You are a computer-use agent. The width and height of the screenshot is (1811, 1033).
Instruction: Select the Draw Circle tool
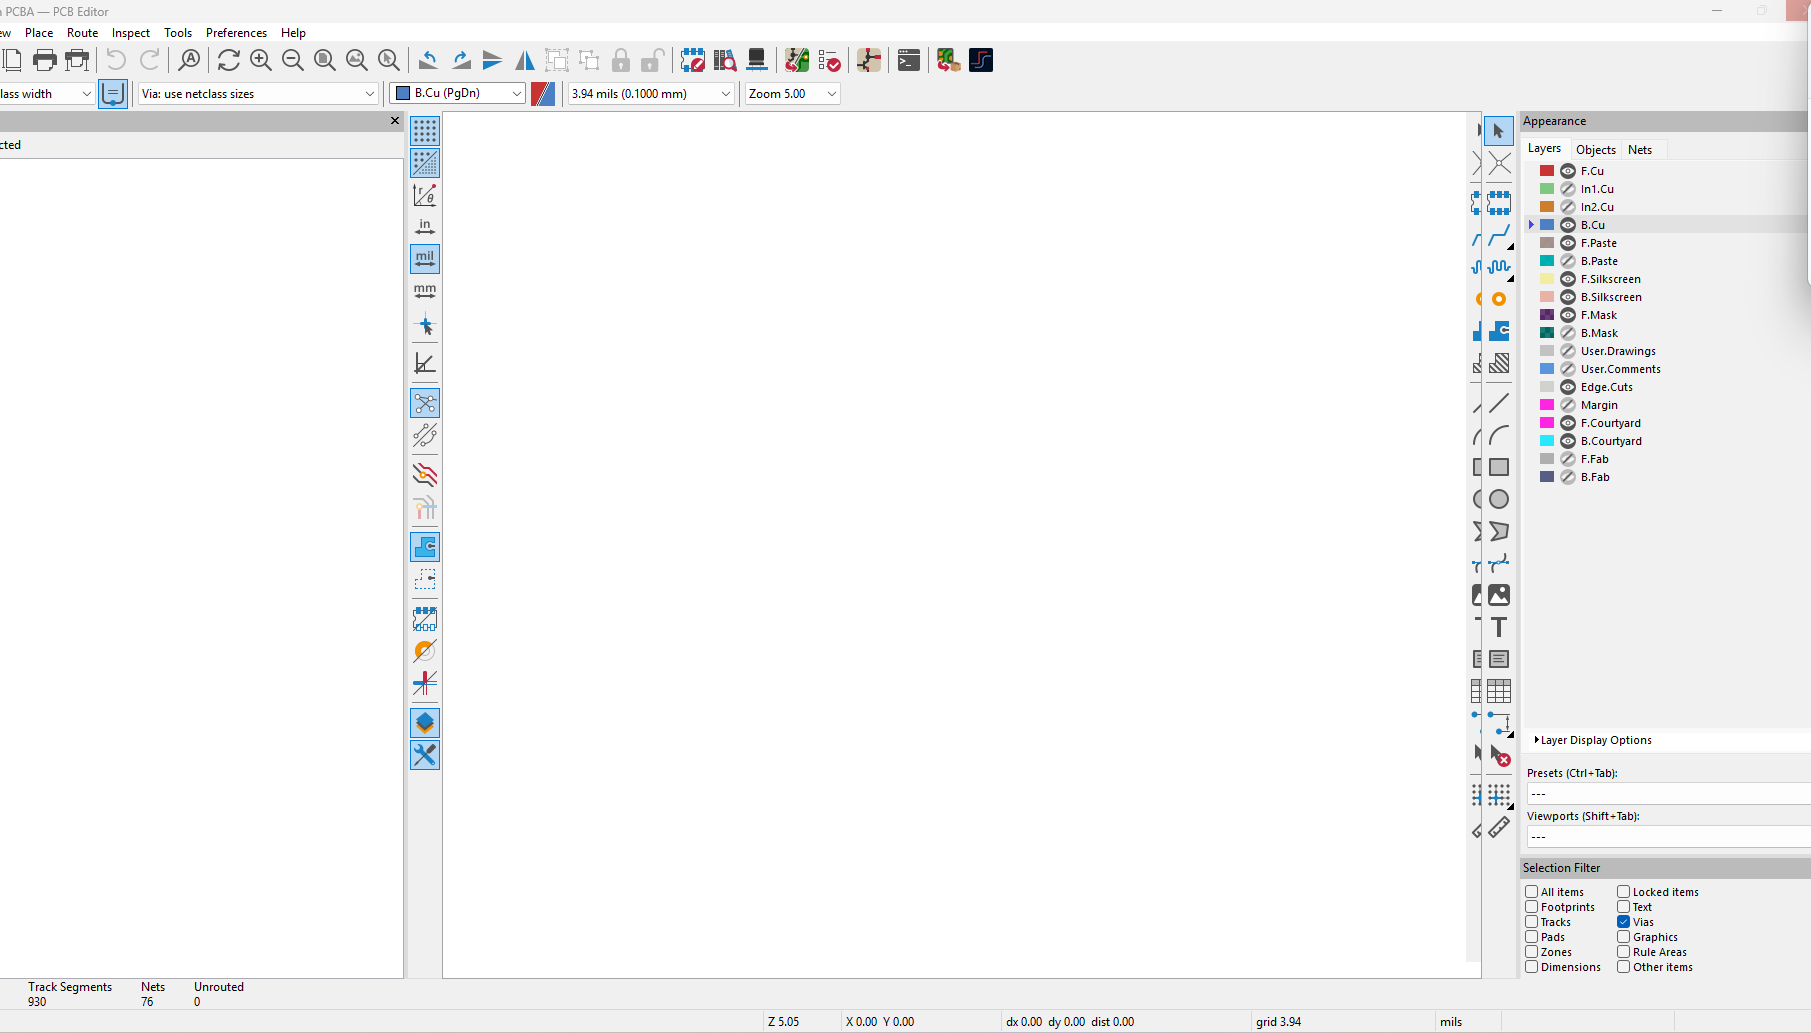[1498, 499]
